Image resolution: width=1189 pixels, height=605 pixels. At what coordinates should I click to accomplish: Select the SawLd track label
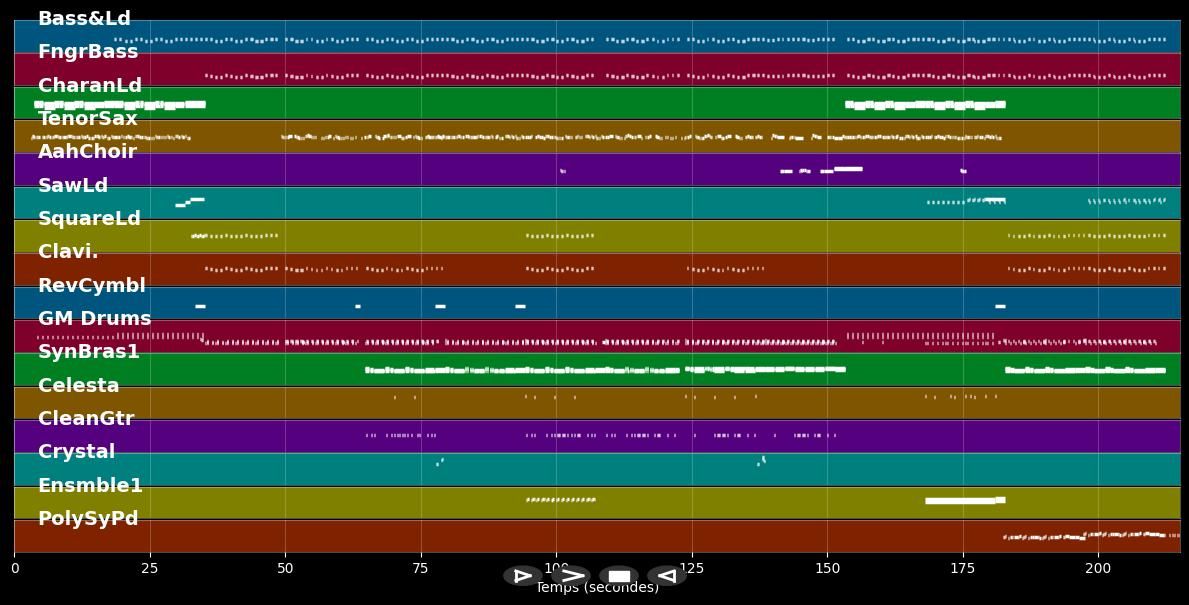(x=73, y=185)
